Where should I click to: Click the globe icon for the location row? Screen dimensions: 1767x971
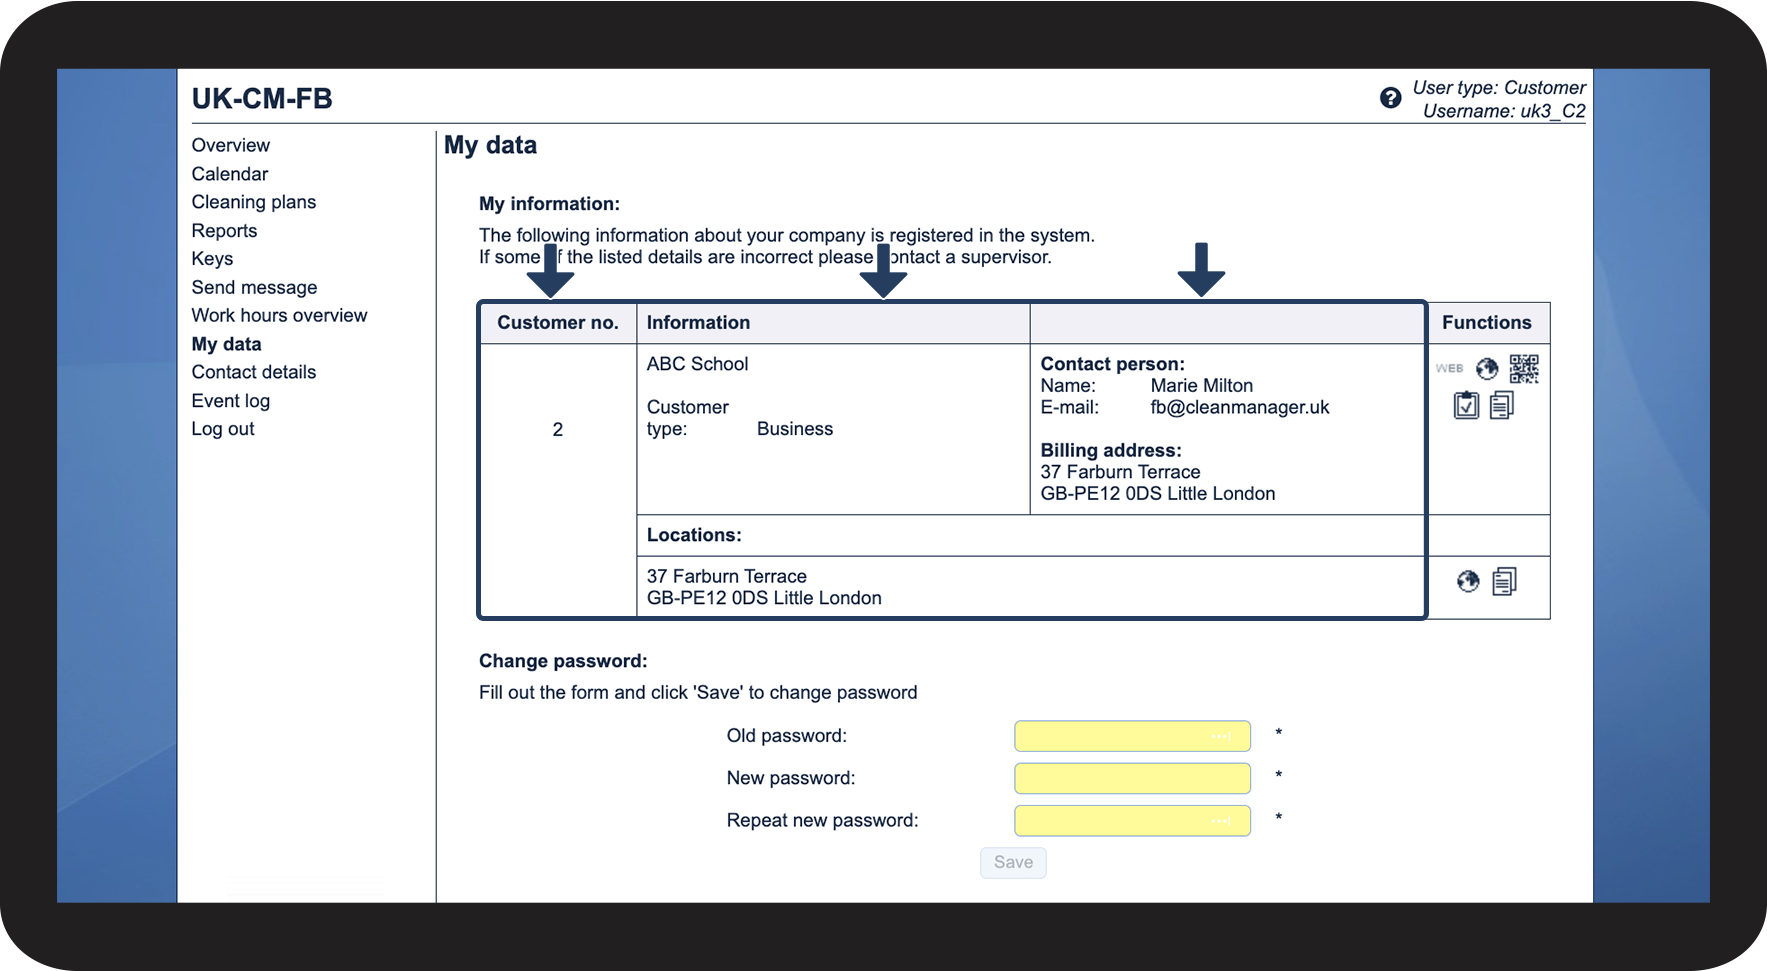click(1468, 581)
